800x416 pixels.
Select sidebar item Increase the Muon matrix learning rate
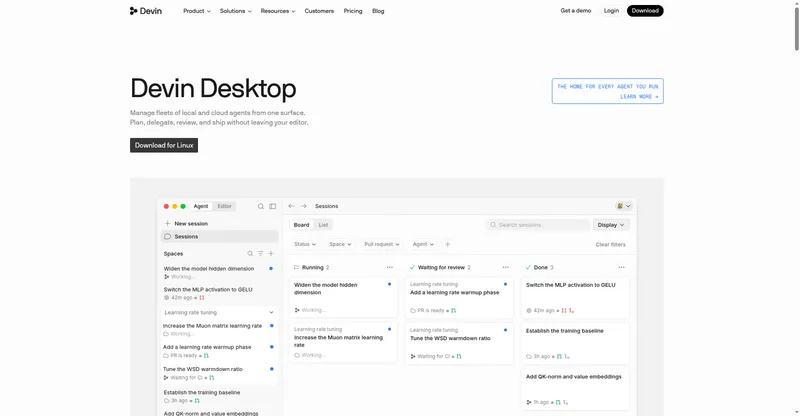coord(218,330)
